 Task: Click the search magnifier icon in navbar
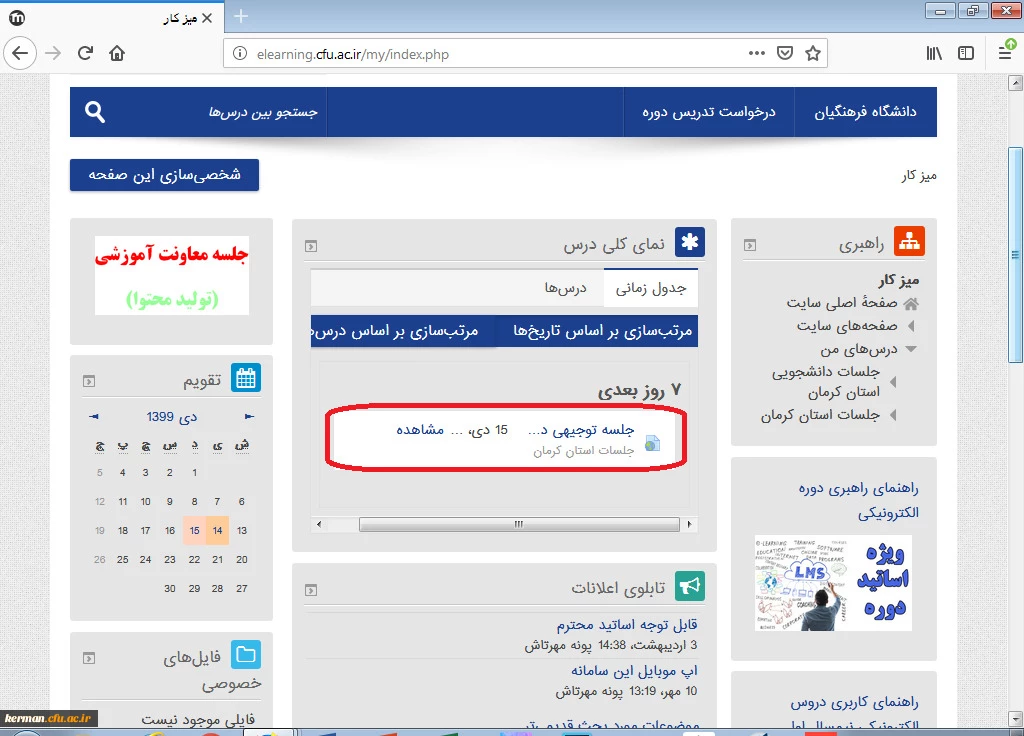[x=95, y=112]
